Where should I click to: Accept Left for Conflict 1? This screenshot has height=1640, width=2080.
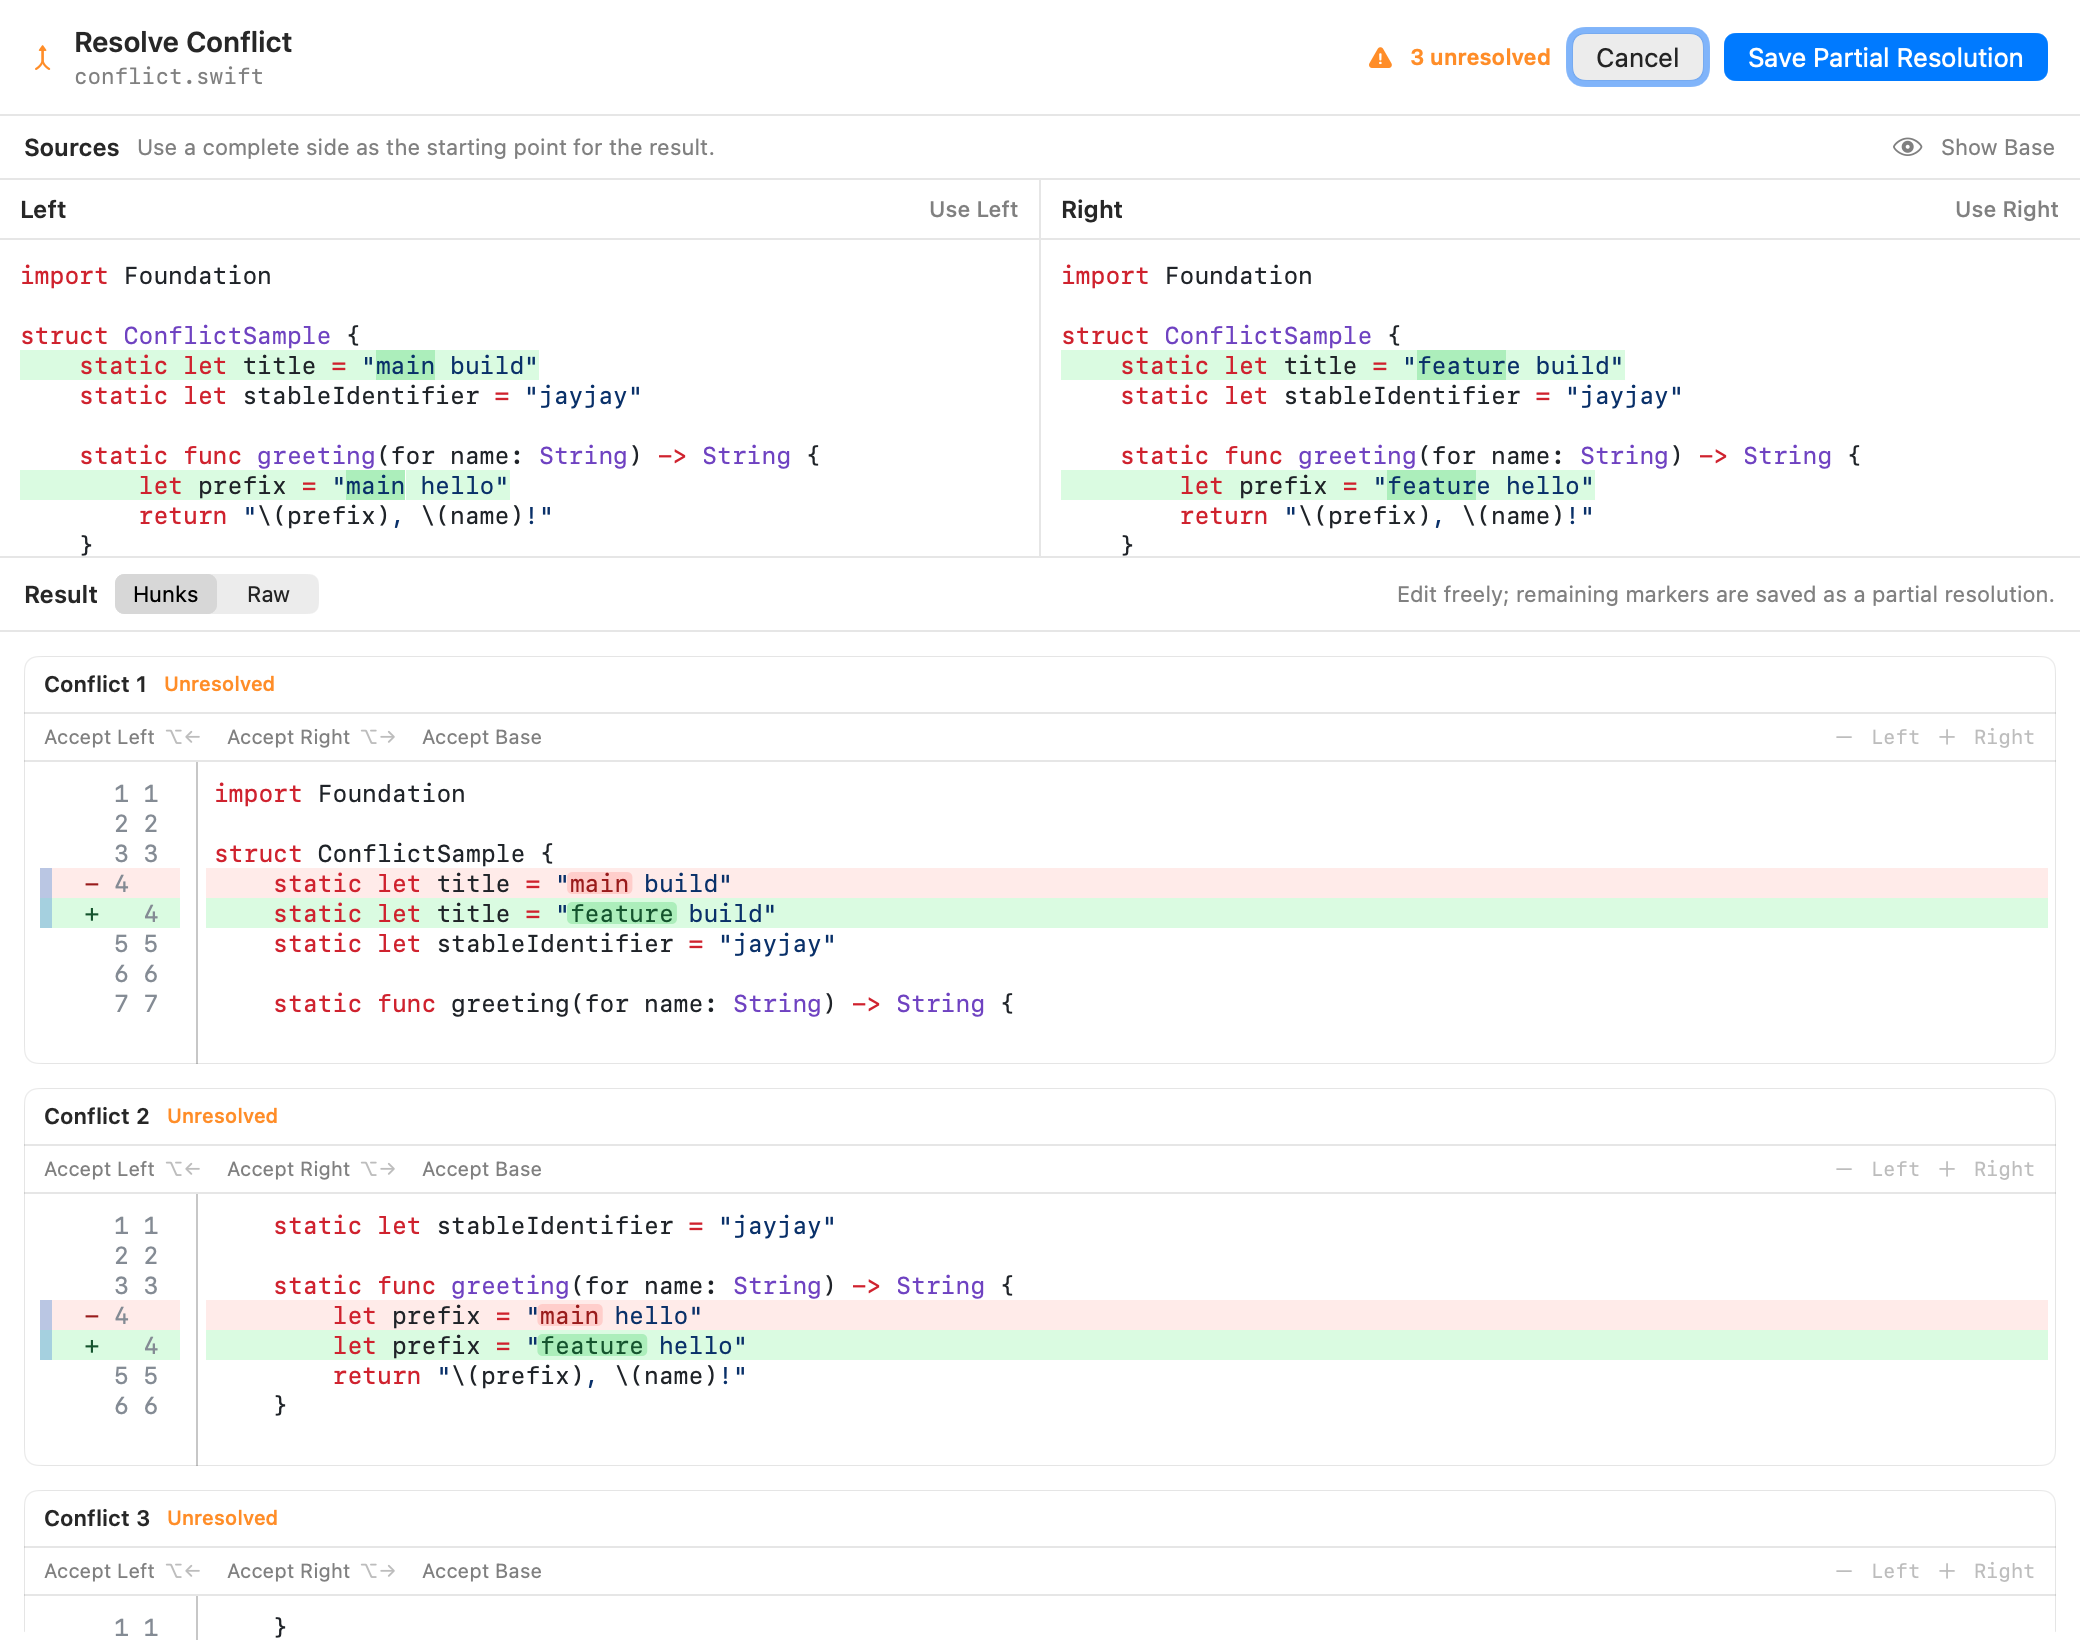[x=122, y=737]
